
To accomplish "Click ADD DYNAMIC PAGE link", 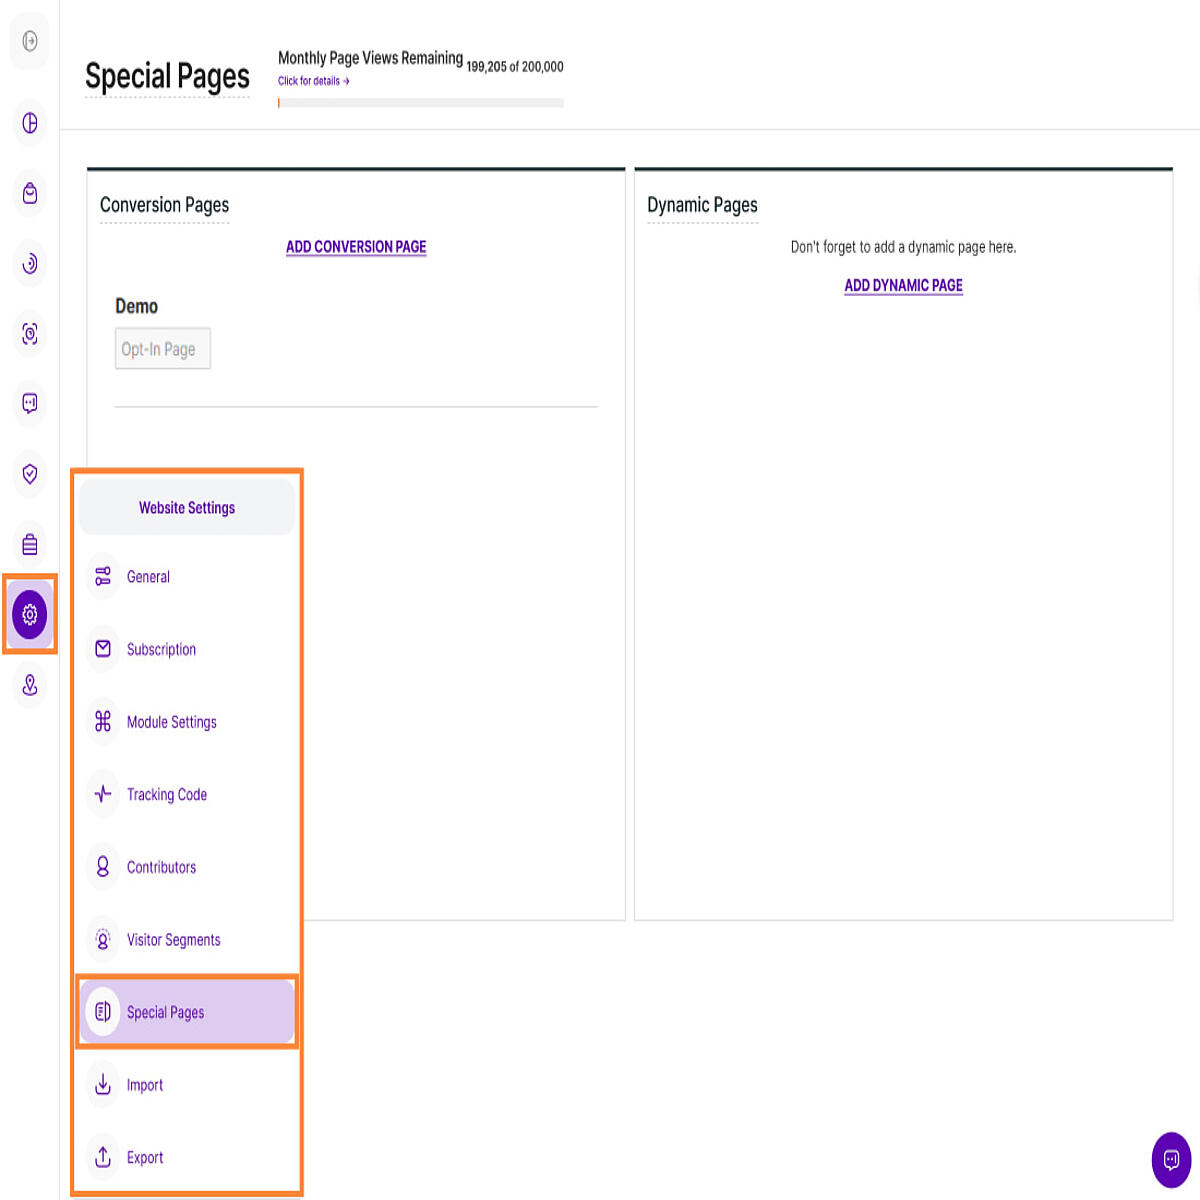I will pyautogui.click(x=903, y=285).
